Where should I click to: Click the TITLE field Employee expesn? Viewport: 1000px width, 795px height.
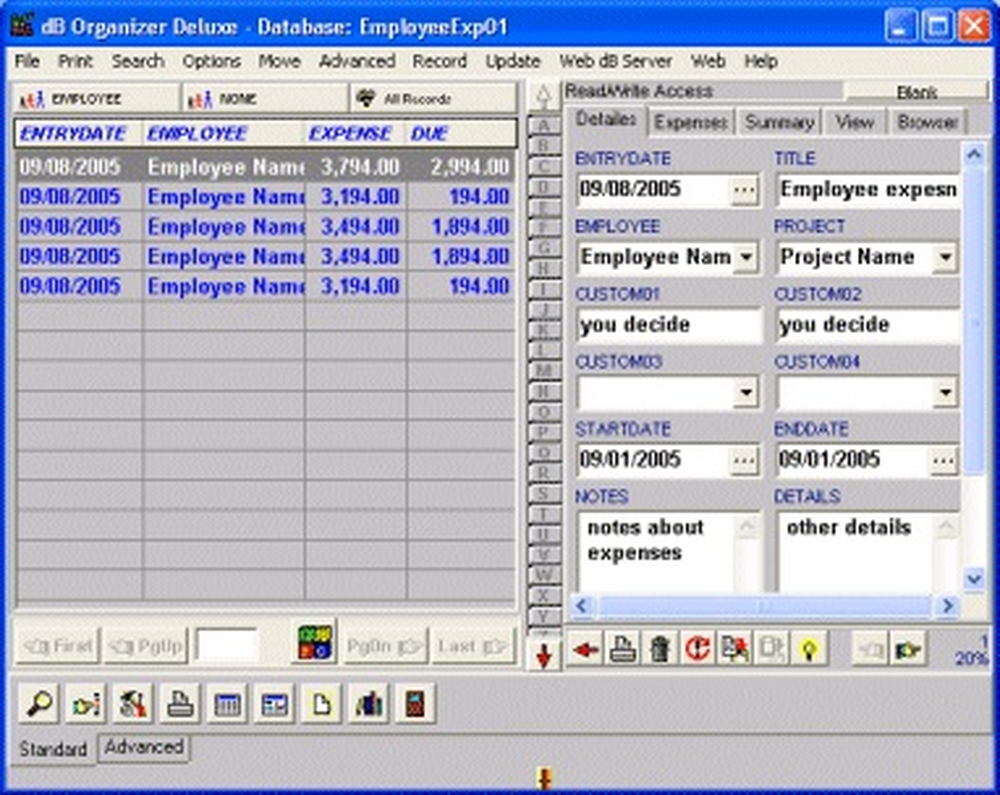[868, 189]
